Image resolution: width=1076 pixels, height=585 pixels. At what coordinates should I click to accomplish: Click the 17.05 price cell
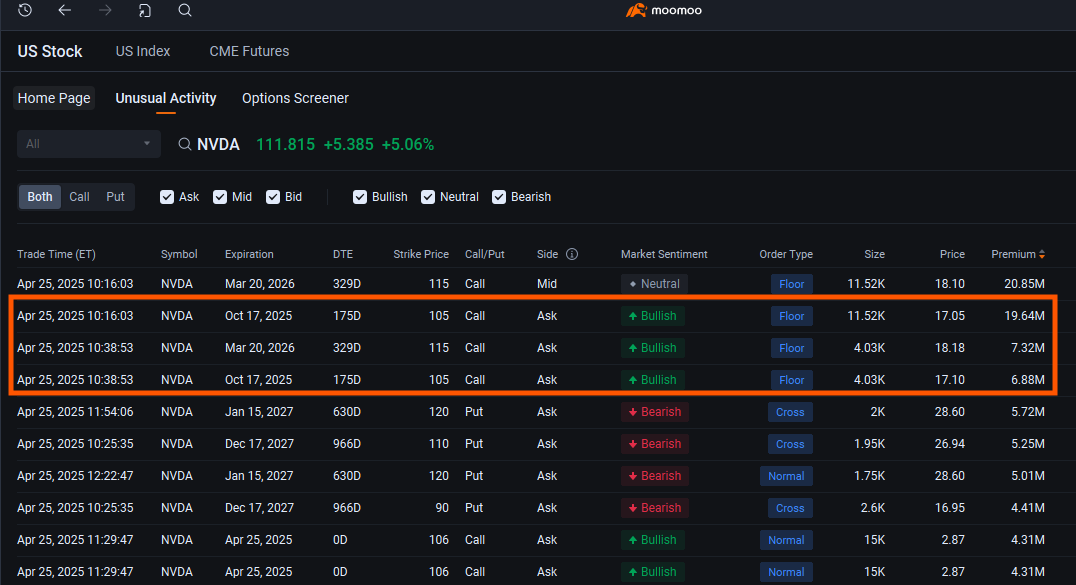pyautogui.click(x=950, y=316)
